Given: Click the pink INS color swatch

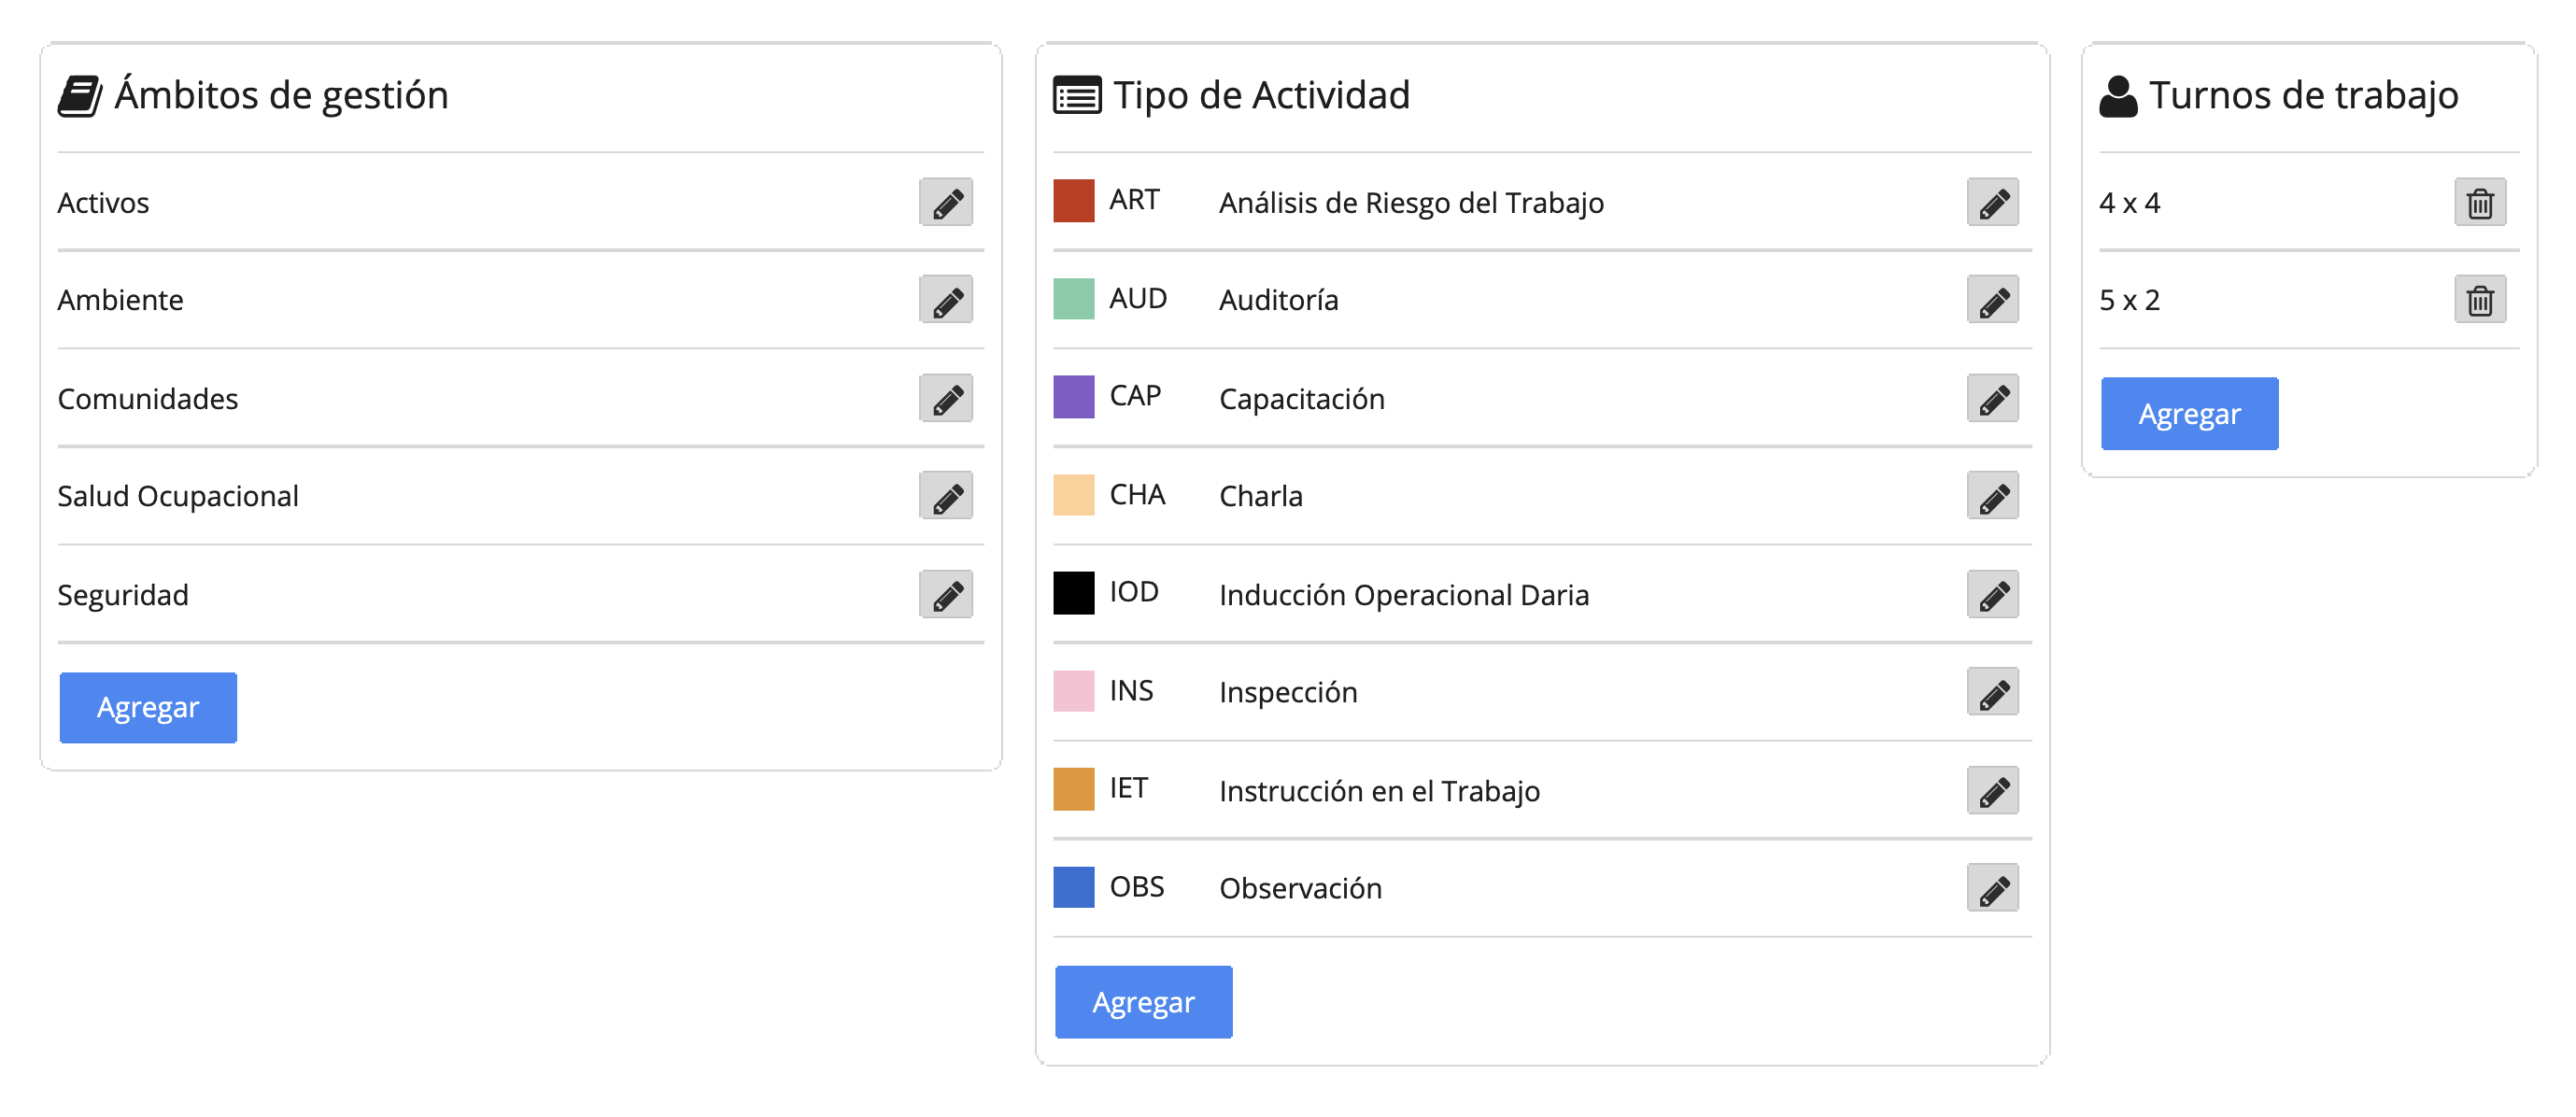Looking at the screenshot, I should click(1074, 691).
